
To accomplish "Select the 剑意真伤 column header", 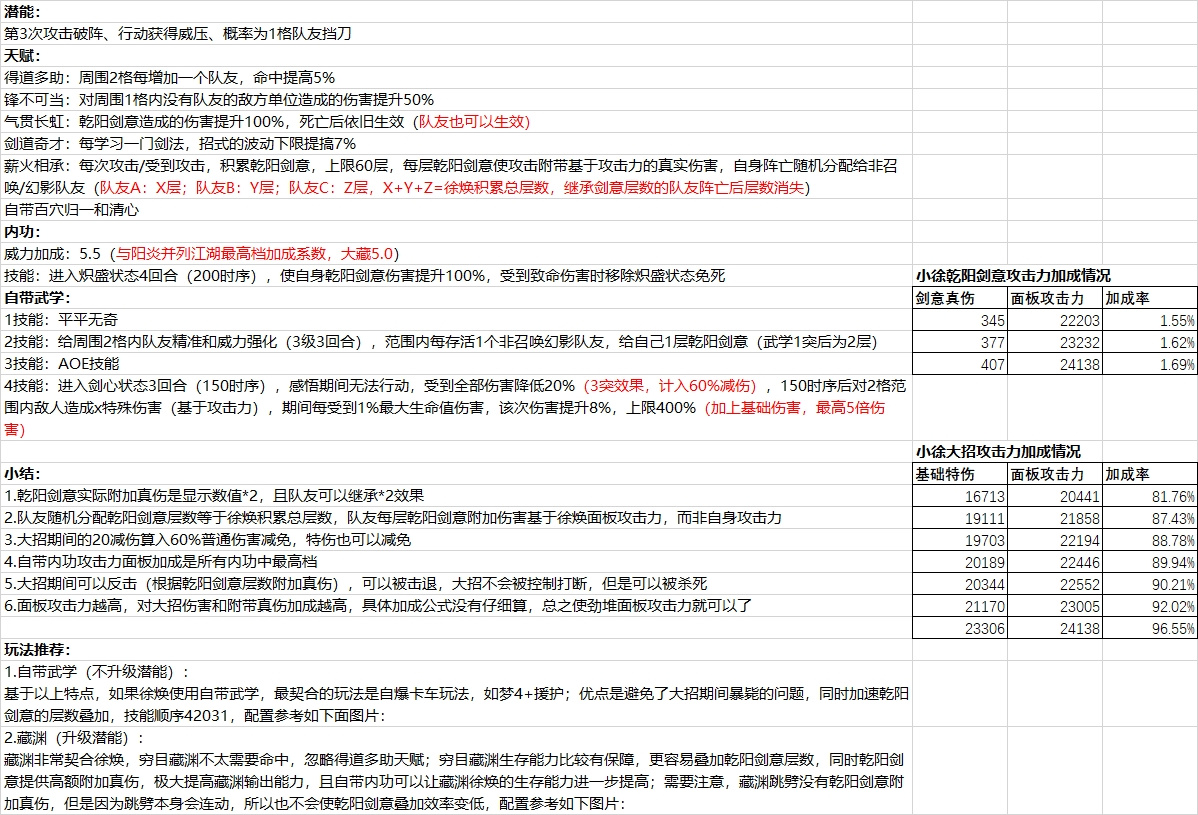I will point(960,298).
